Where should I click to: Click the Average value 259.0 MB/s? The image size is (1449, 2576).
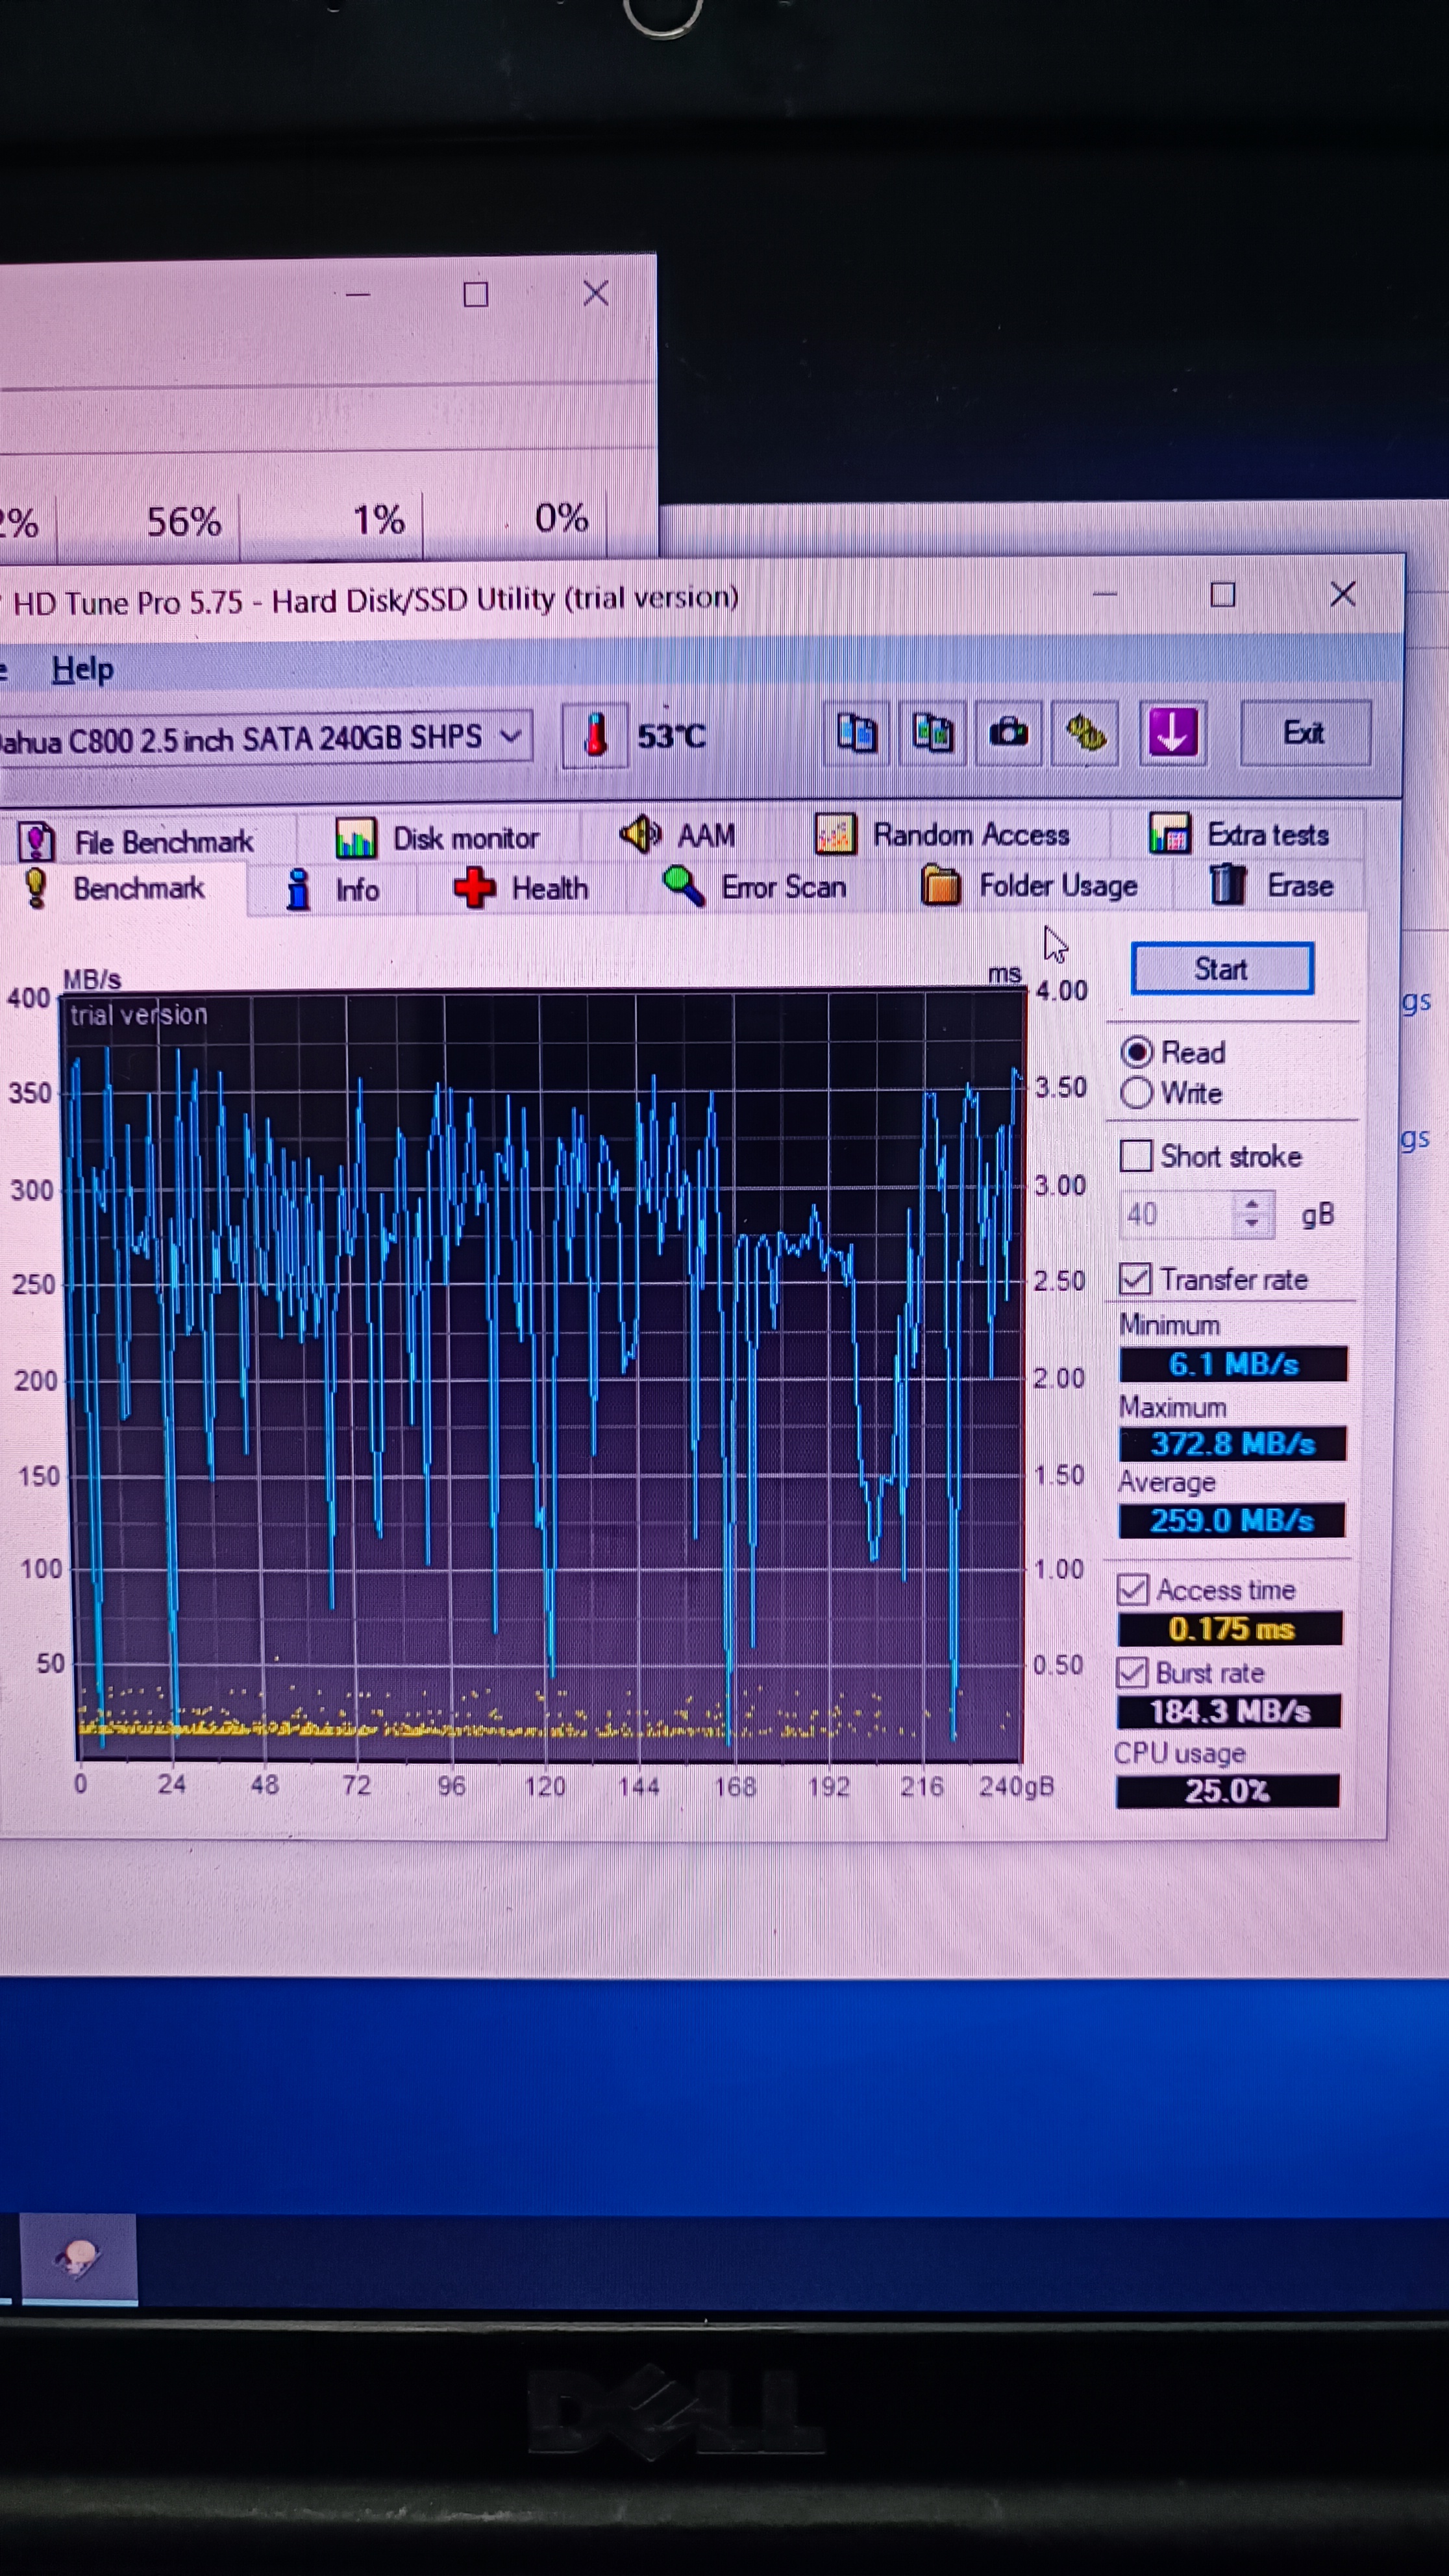[1231, 1521]
